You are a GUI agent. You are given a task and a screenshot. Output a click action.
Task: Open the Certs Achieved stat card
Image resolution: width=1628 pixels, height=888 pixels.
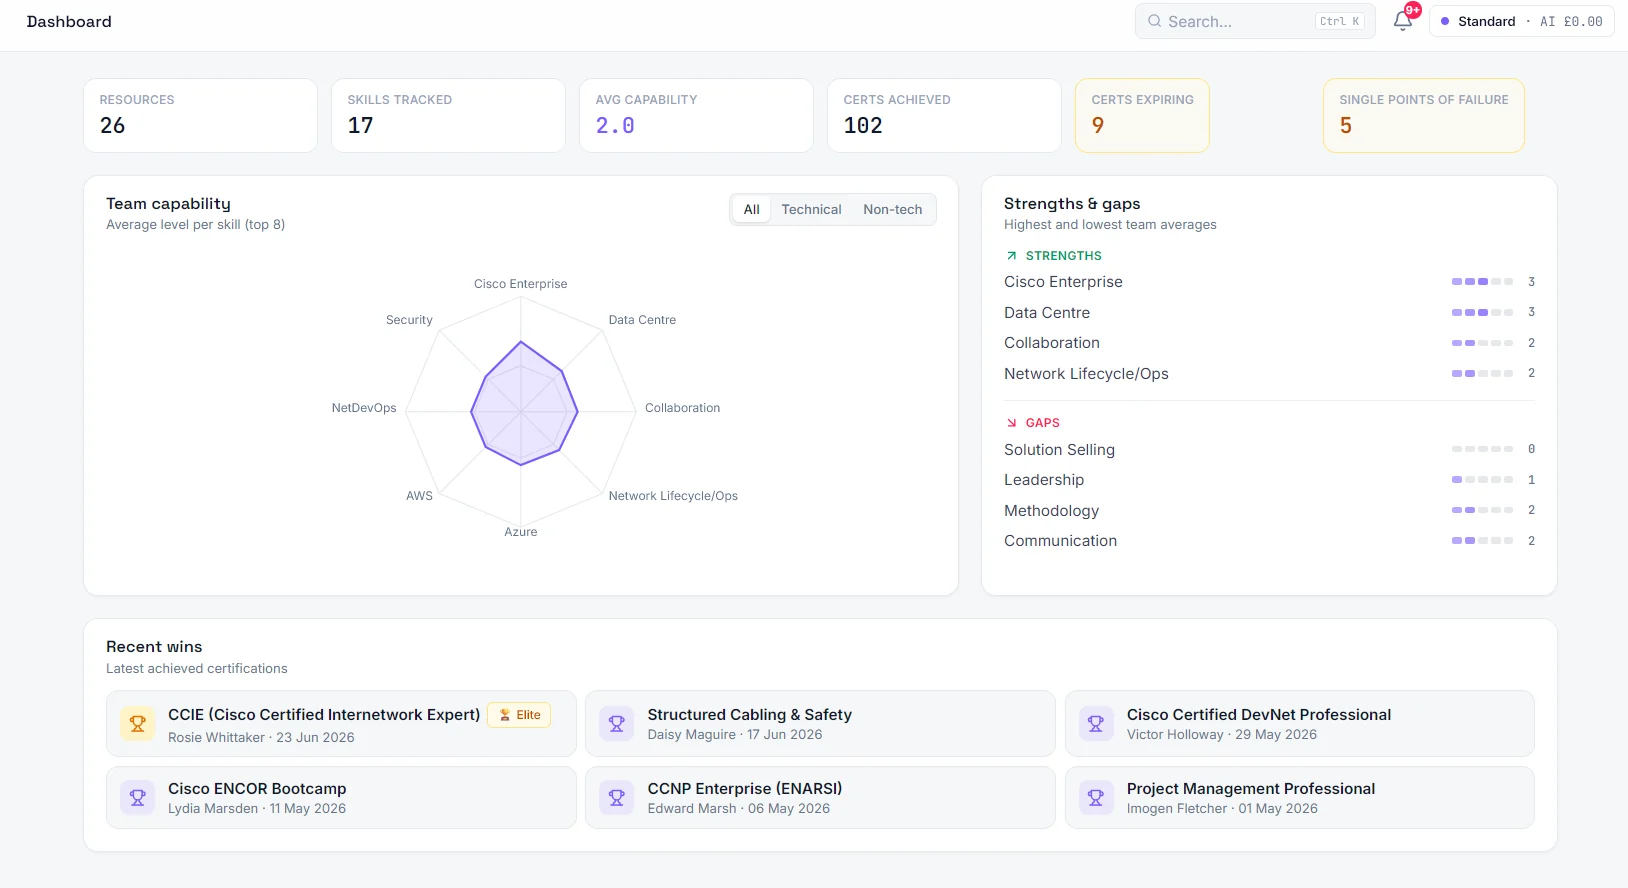[x=944, y=115]
